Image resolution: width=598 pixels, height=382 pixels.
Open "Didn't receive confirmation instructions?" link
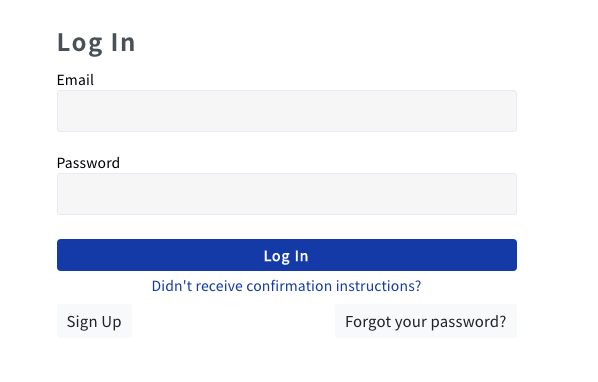coord(286,286)
